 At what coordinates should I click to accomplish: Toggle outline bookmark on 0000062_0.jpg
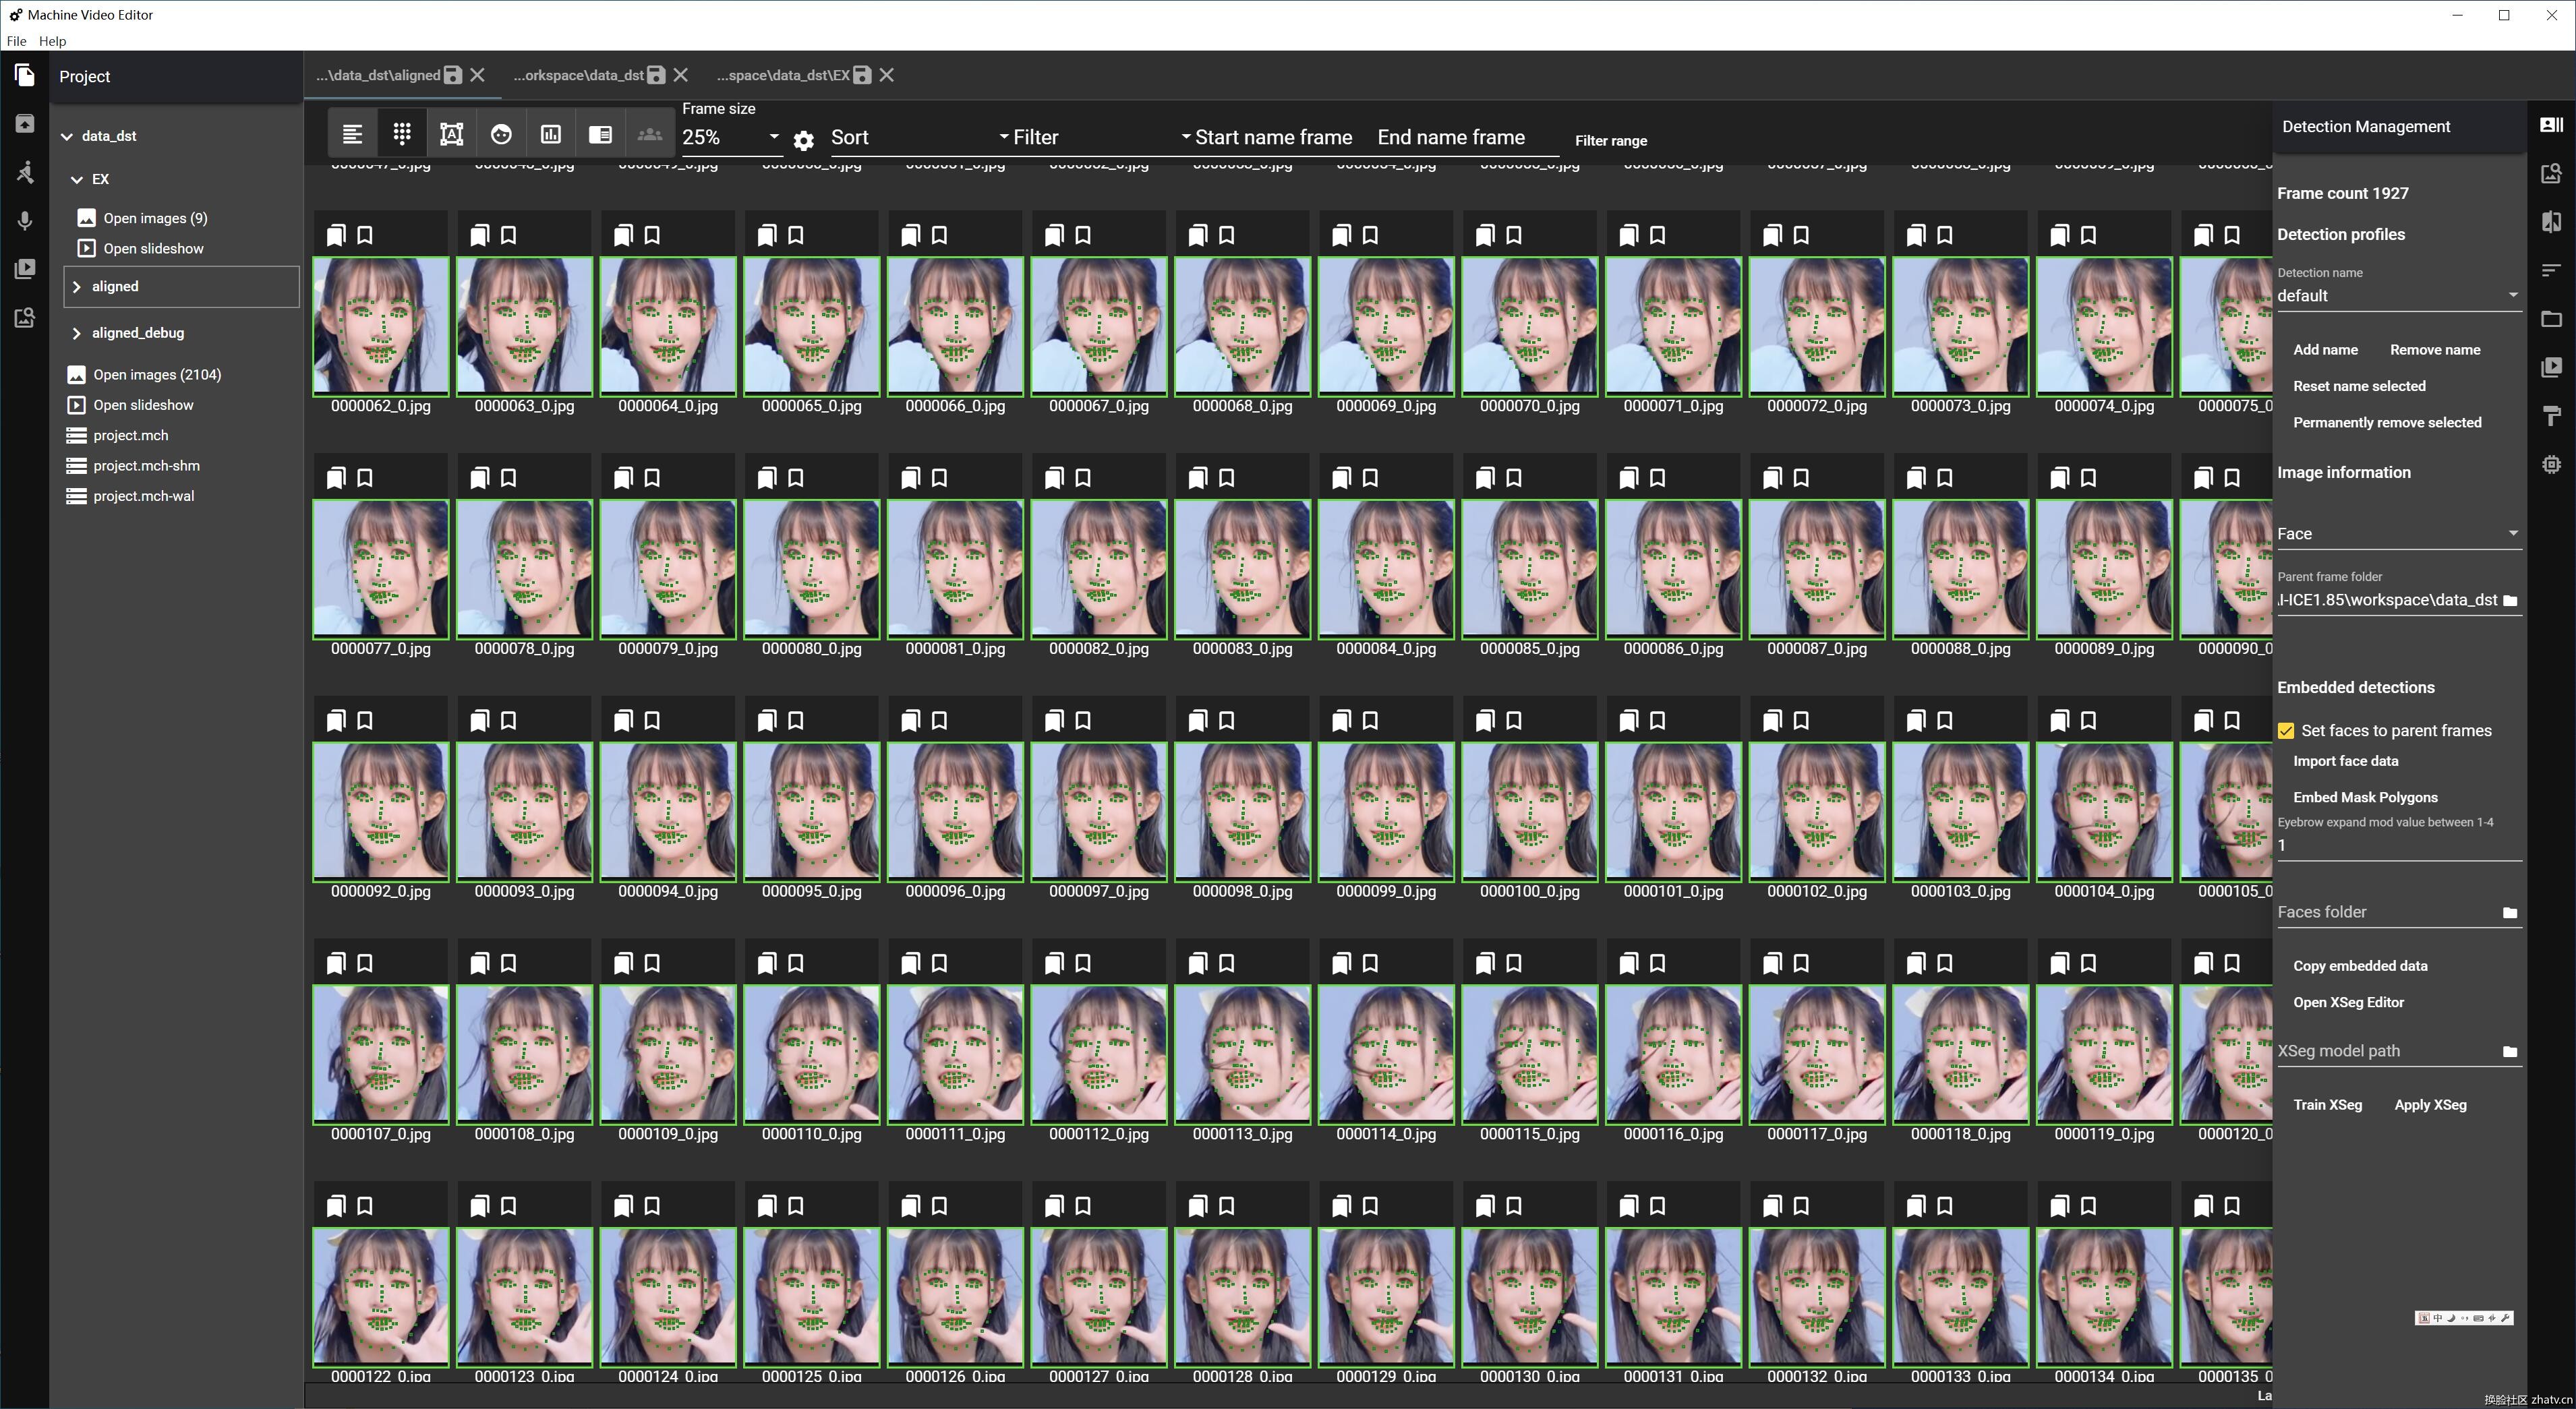coord(365,235)
